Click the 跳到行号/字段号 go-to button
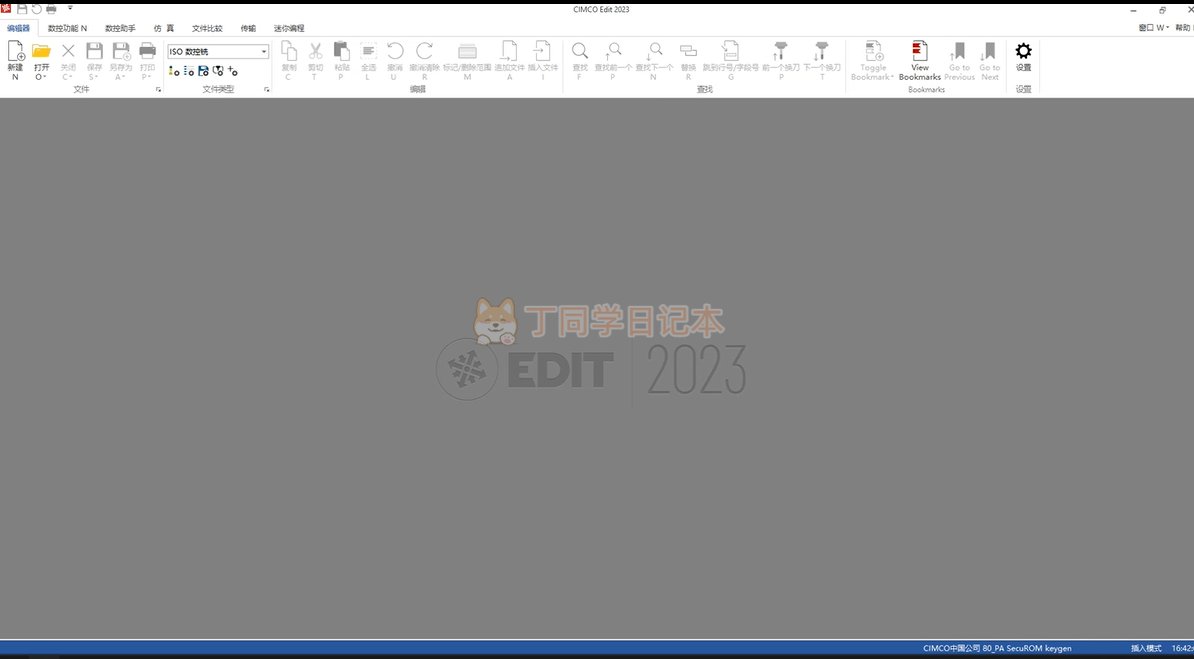The width and height of the screenshot is (1194, 659). coord(730,60)
